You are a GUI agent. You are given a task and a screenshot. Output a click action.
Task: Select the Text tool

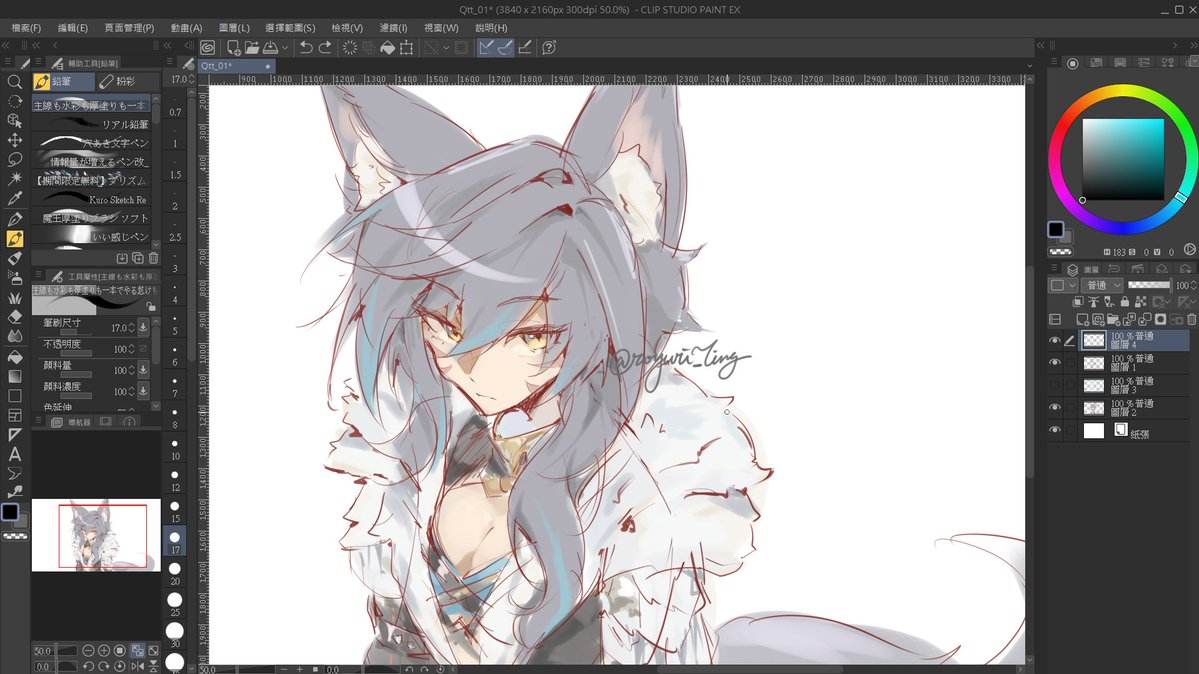point(15,454)
